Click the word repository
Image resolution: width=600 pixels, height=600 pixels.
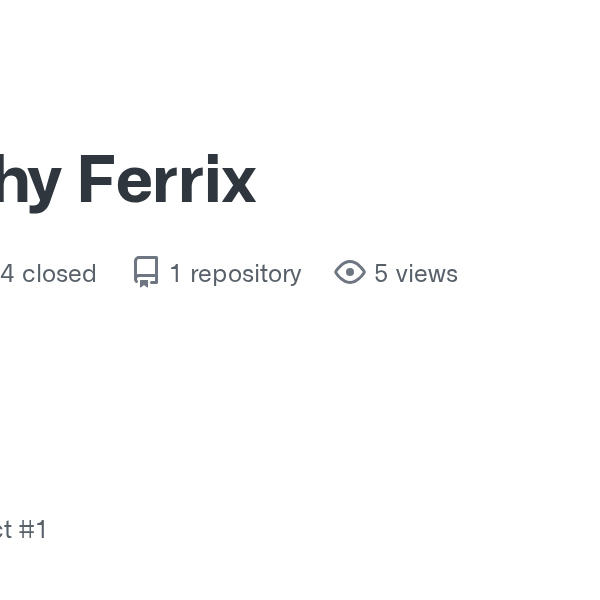point(246,274)
